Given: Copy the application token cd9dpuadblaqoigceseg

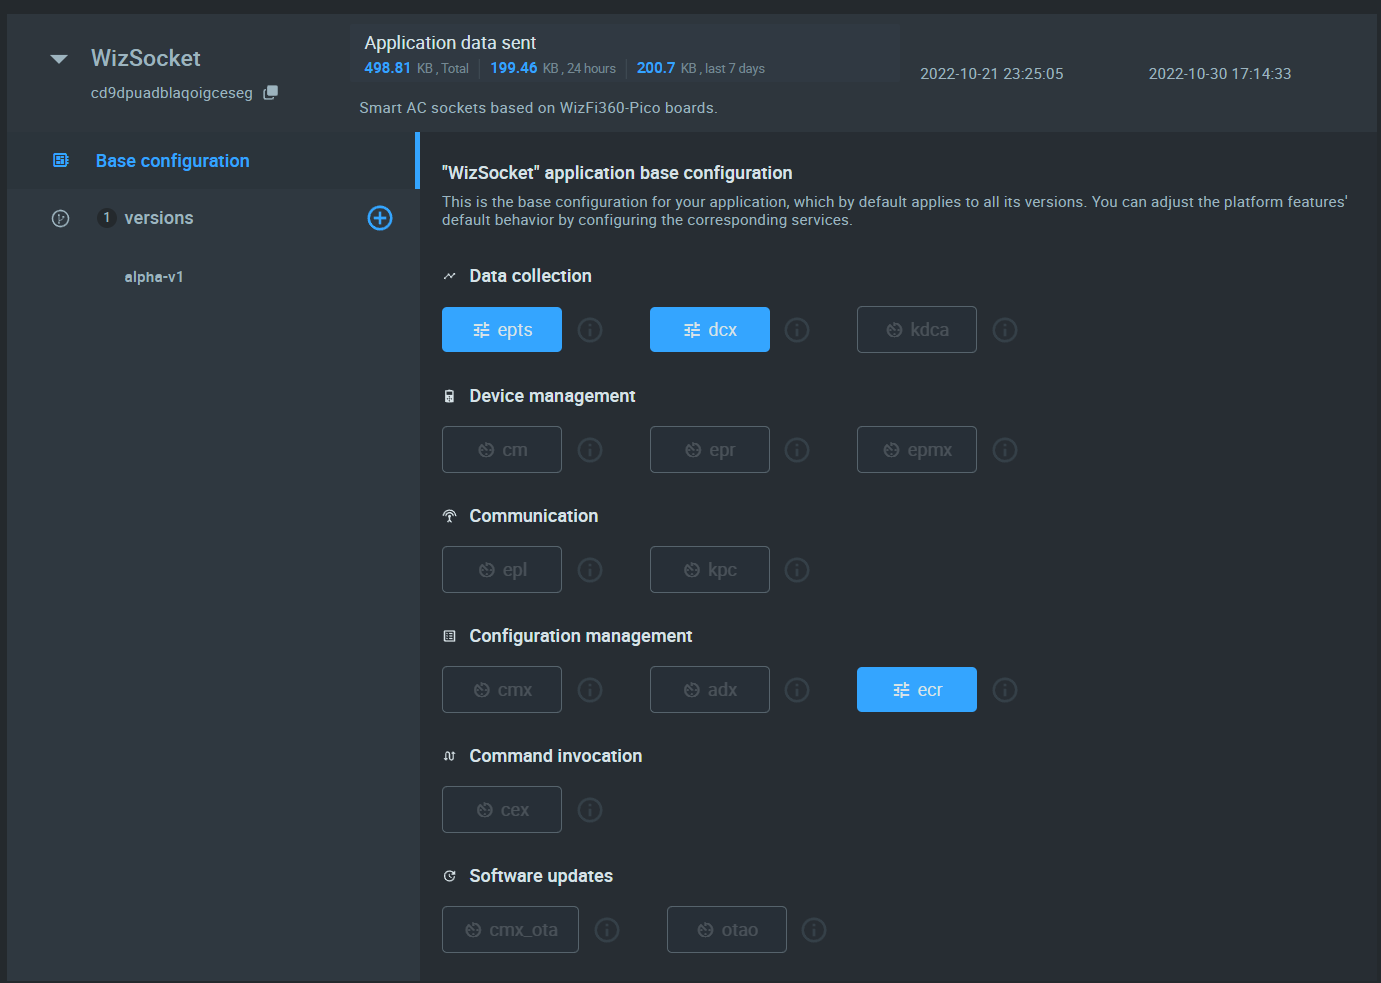Looking at the screenshot, I should [x=270, y=93].
